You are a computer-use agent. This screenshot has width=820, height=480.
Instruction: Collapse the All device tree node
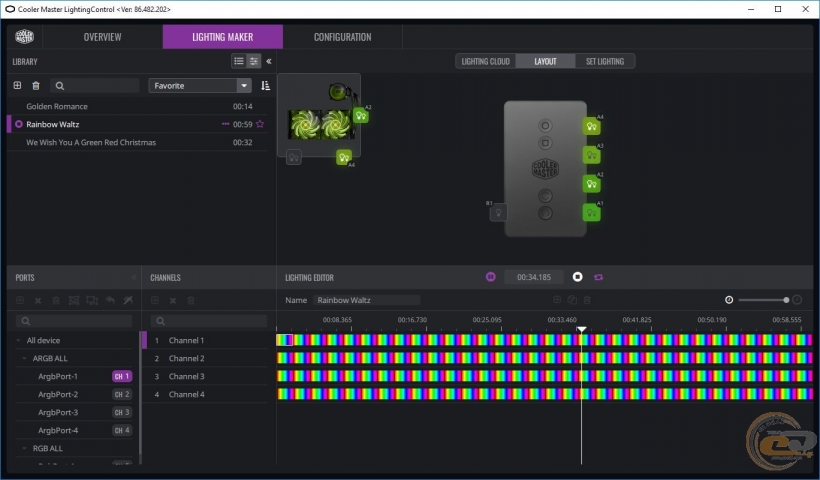(18, 340)
